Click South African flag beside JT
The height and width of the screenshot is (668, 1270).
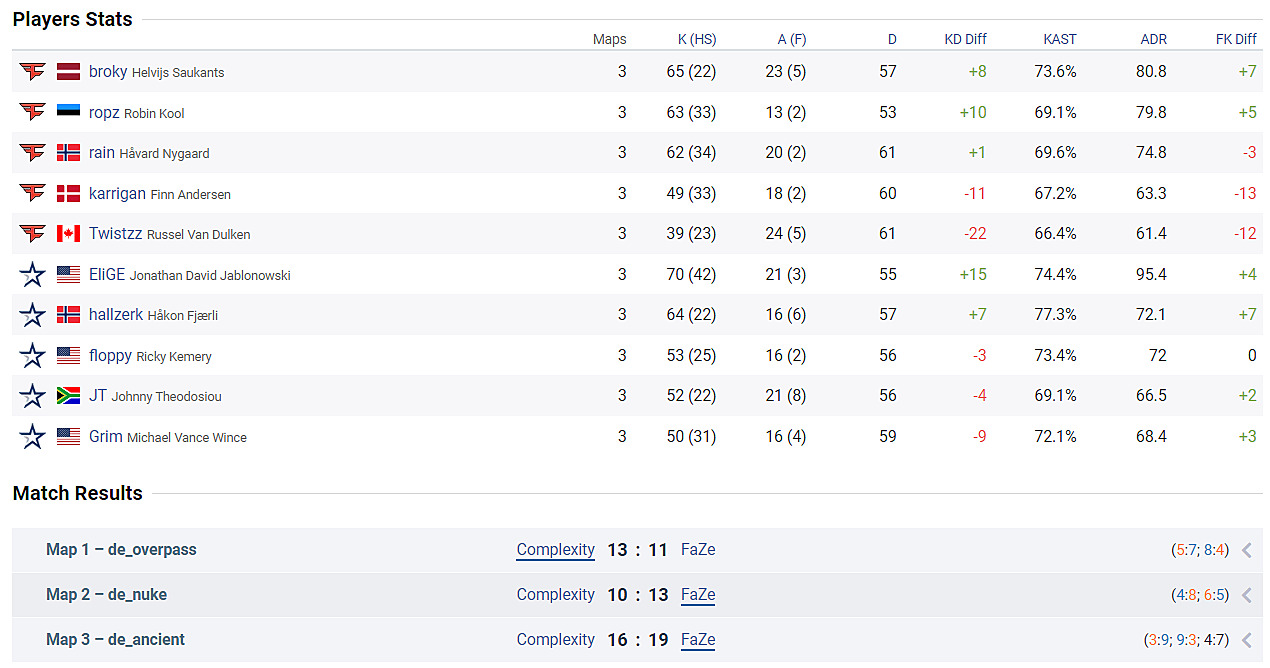tap(68, 396)
